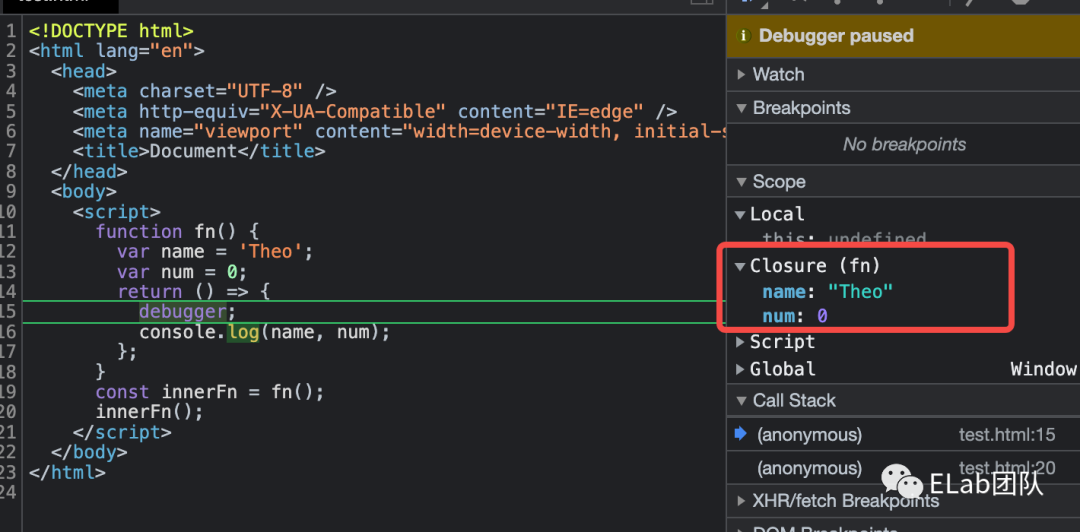Viewport: 1080px width, 532px height.
Task: Set a breakpoint on line number 15
Action: click(9, 312)
